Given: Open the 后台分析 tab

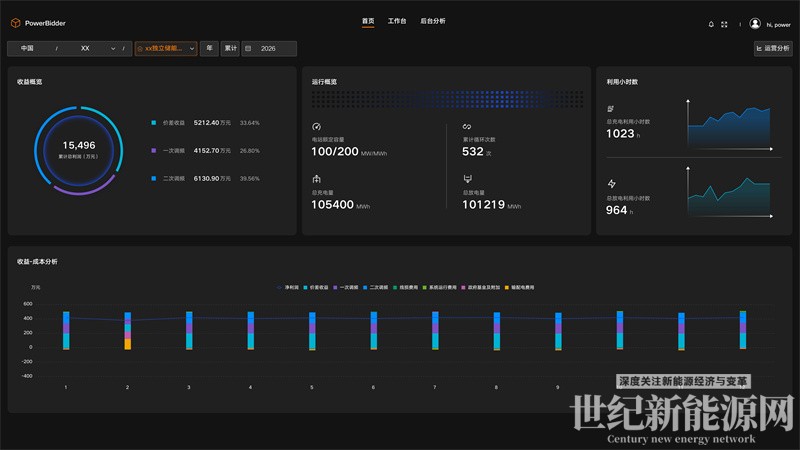Looking at the screenshot, I should (x=433, y=21).
